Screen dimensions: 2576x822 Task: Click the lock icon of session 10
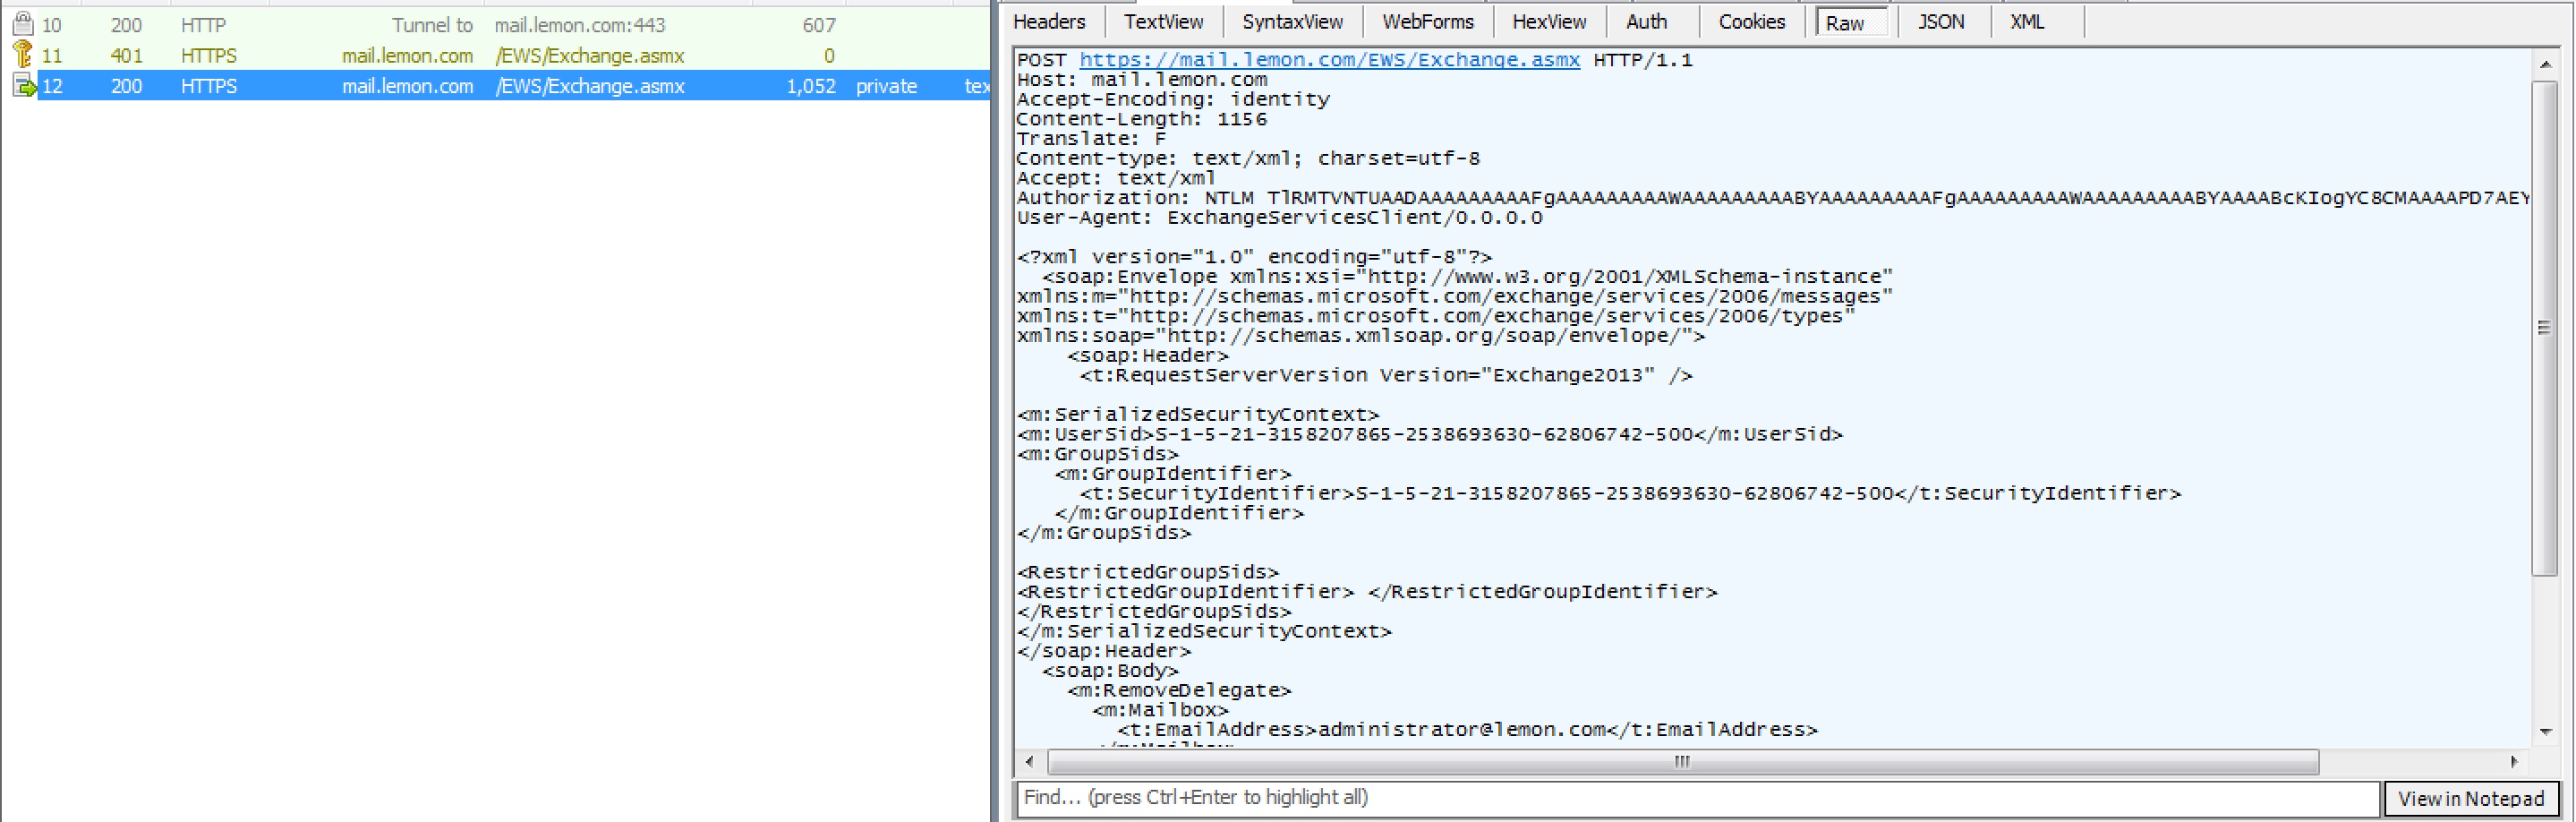[23, 24]
